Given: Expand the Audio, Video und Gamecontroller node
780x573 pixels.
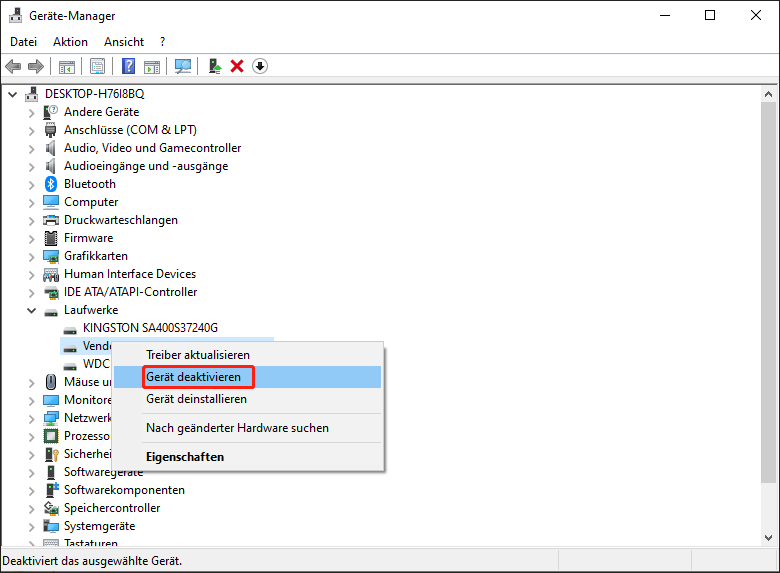Looking at the screenshot, I should pyautogui.click(x=31, y=149).
